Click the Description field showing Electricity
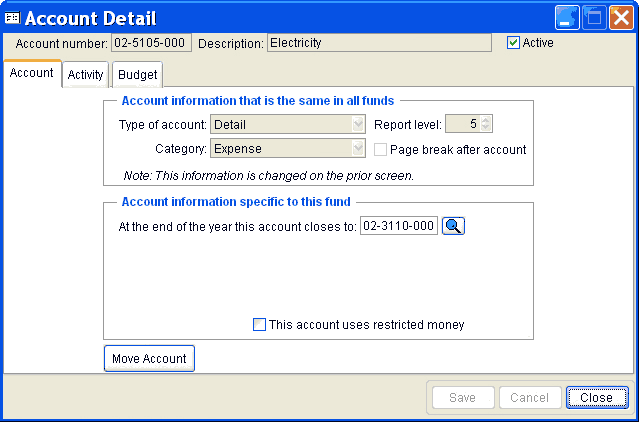This screenshot has height=422, width=639. coord(379,43)
